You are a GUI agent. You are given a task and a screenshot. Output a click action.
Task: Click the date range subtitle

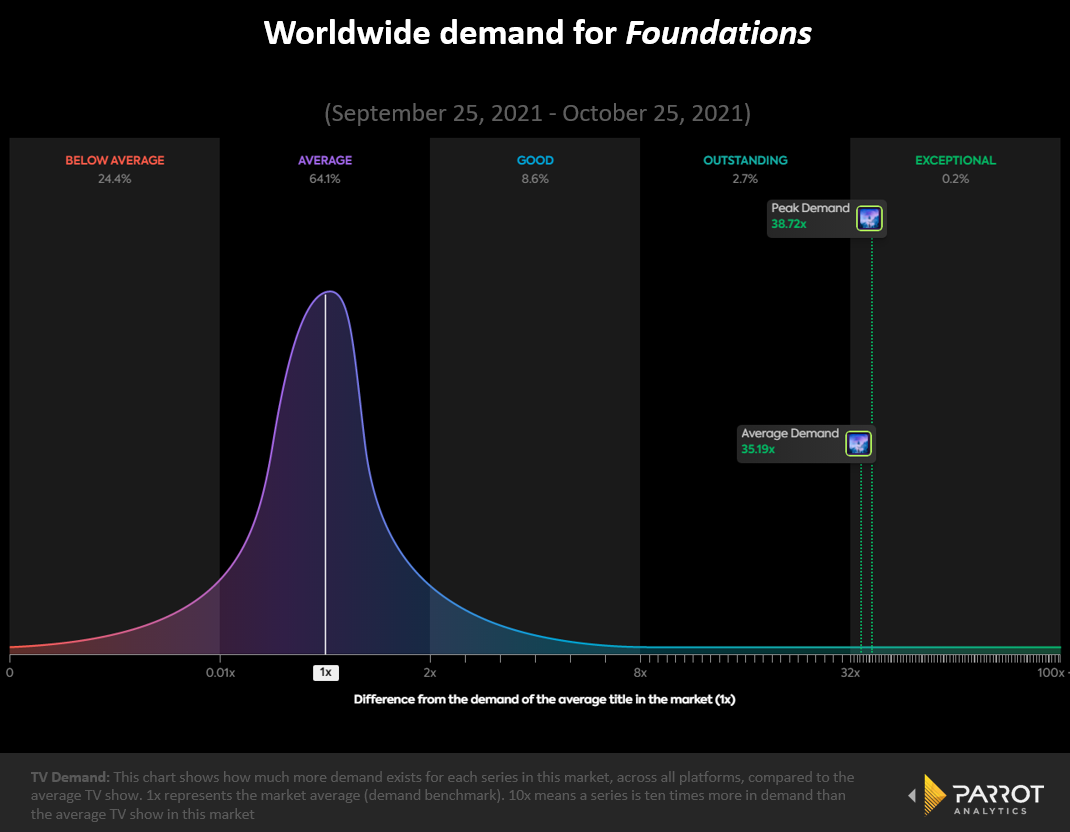pyautogui.click(x=538, y=113)
